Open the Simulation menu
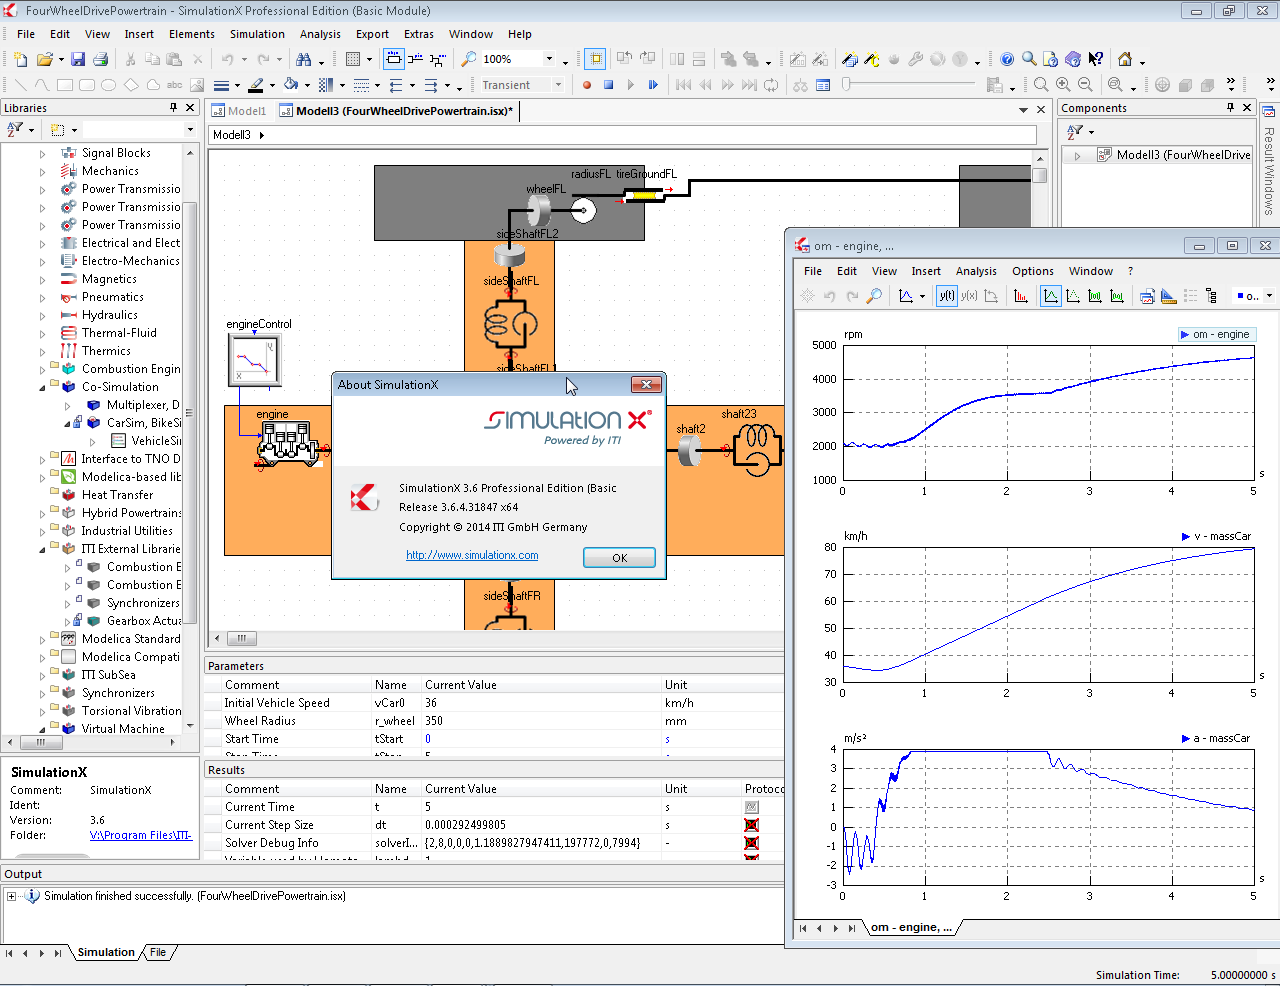Viewport: 1280px width, 986px height. [x=257, y=34]
